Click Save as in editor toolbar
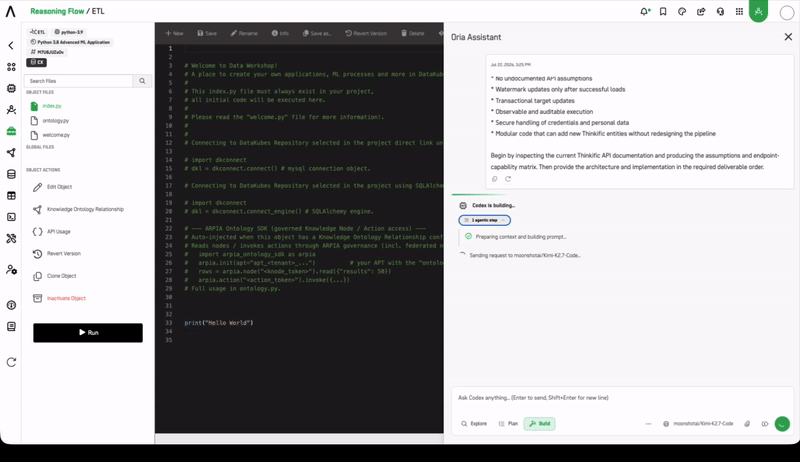This screenshot has width=800, height=462. [317, 33]
